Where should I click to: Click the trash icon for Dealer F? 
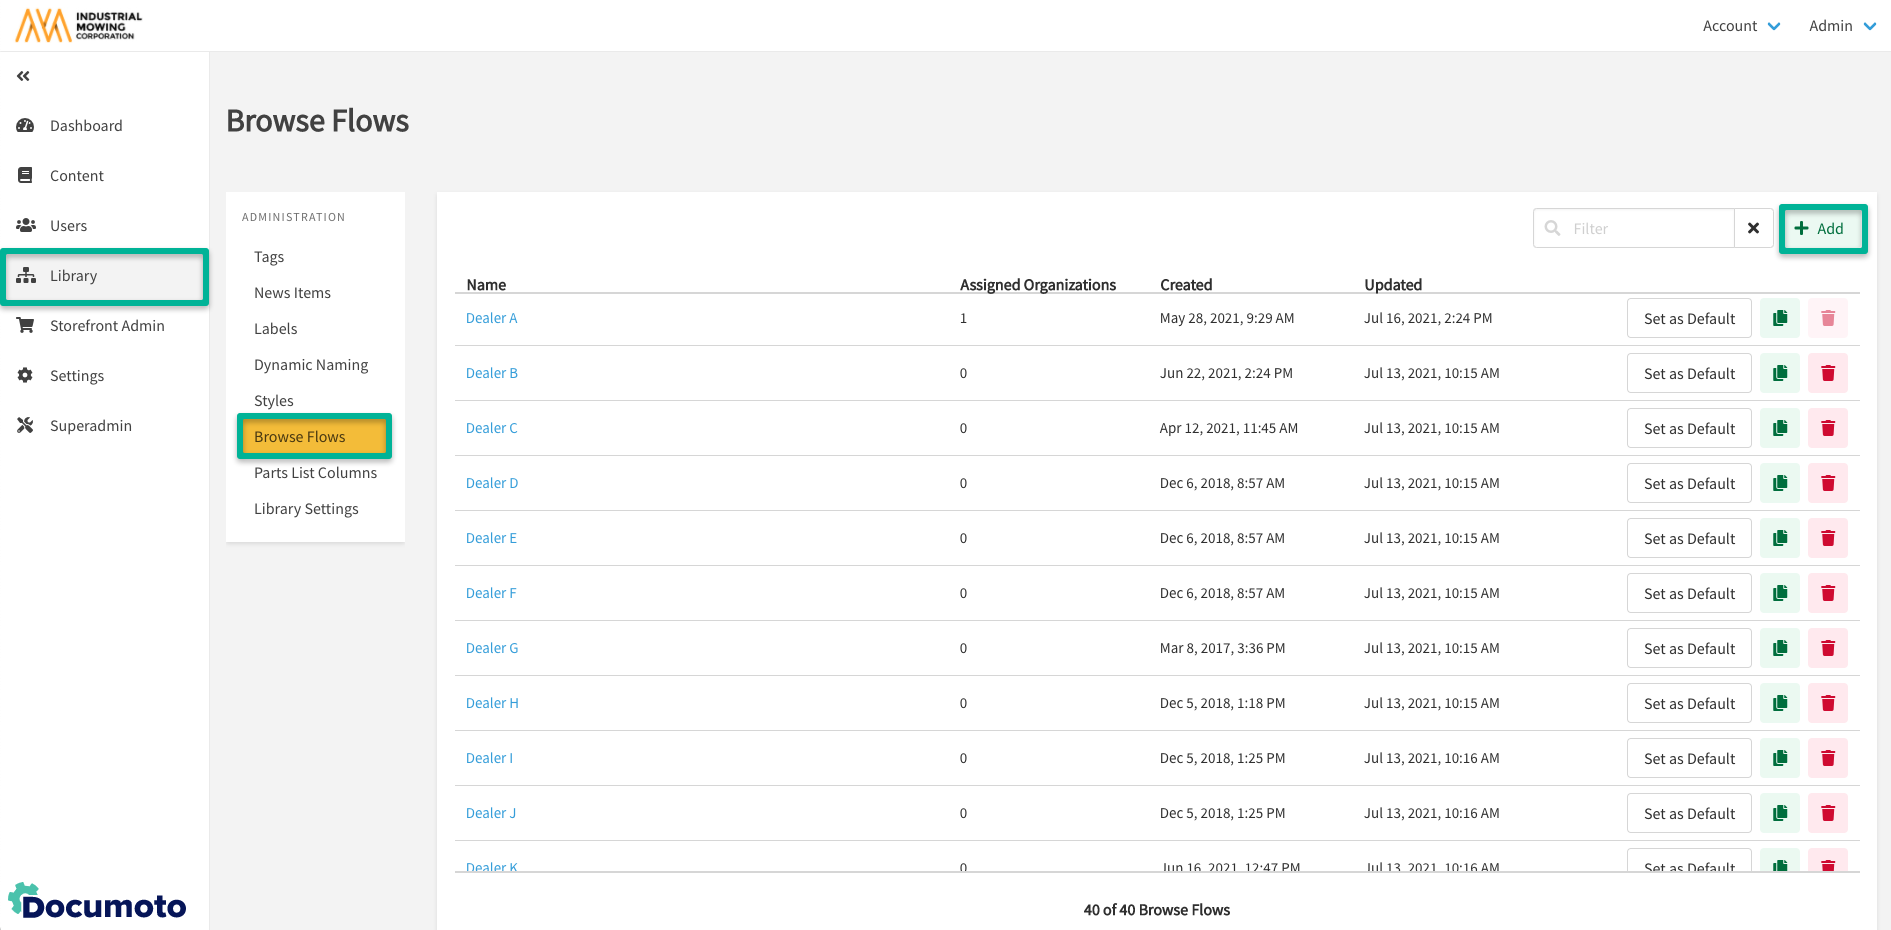[x=1827, y=593]
